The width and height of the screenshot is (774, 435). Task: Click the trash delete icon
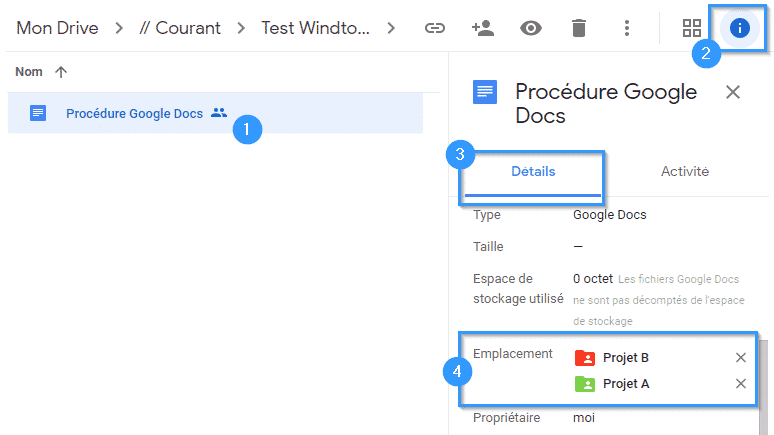579,28
